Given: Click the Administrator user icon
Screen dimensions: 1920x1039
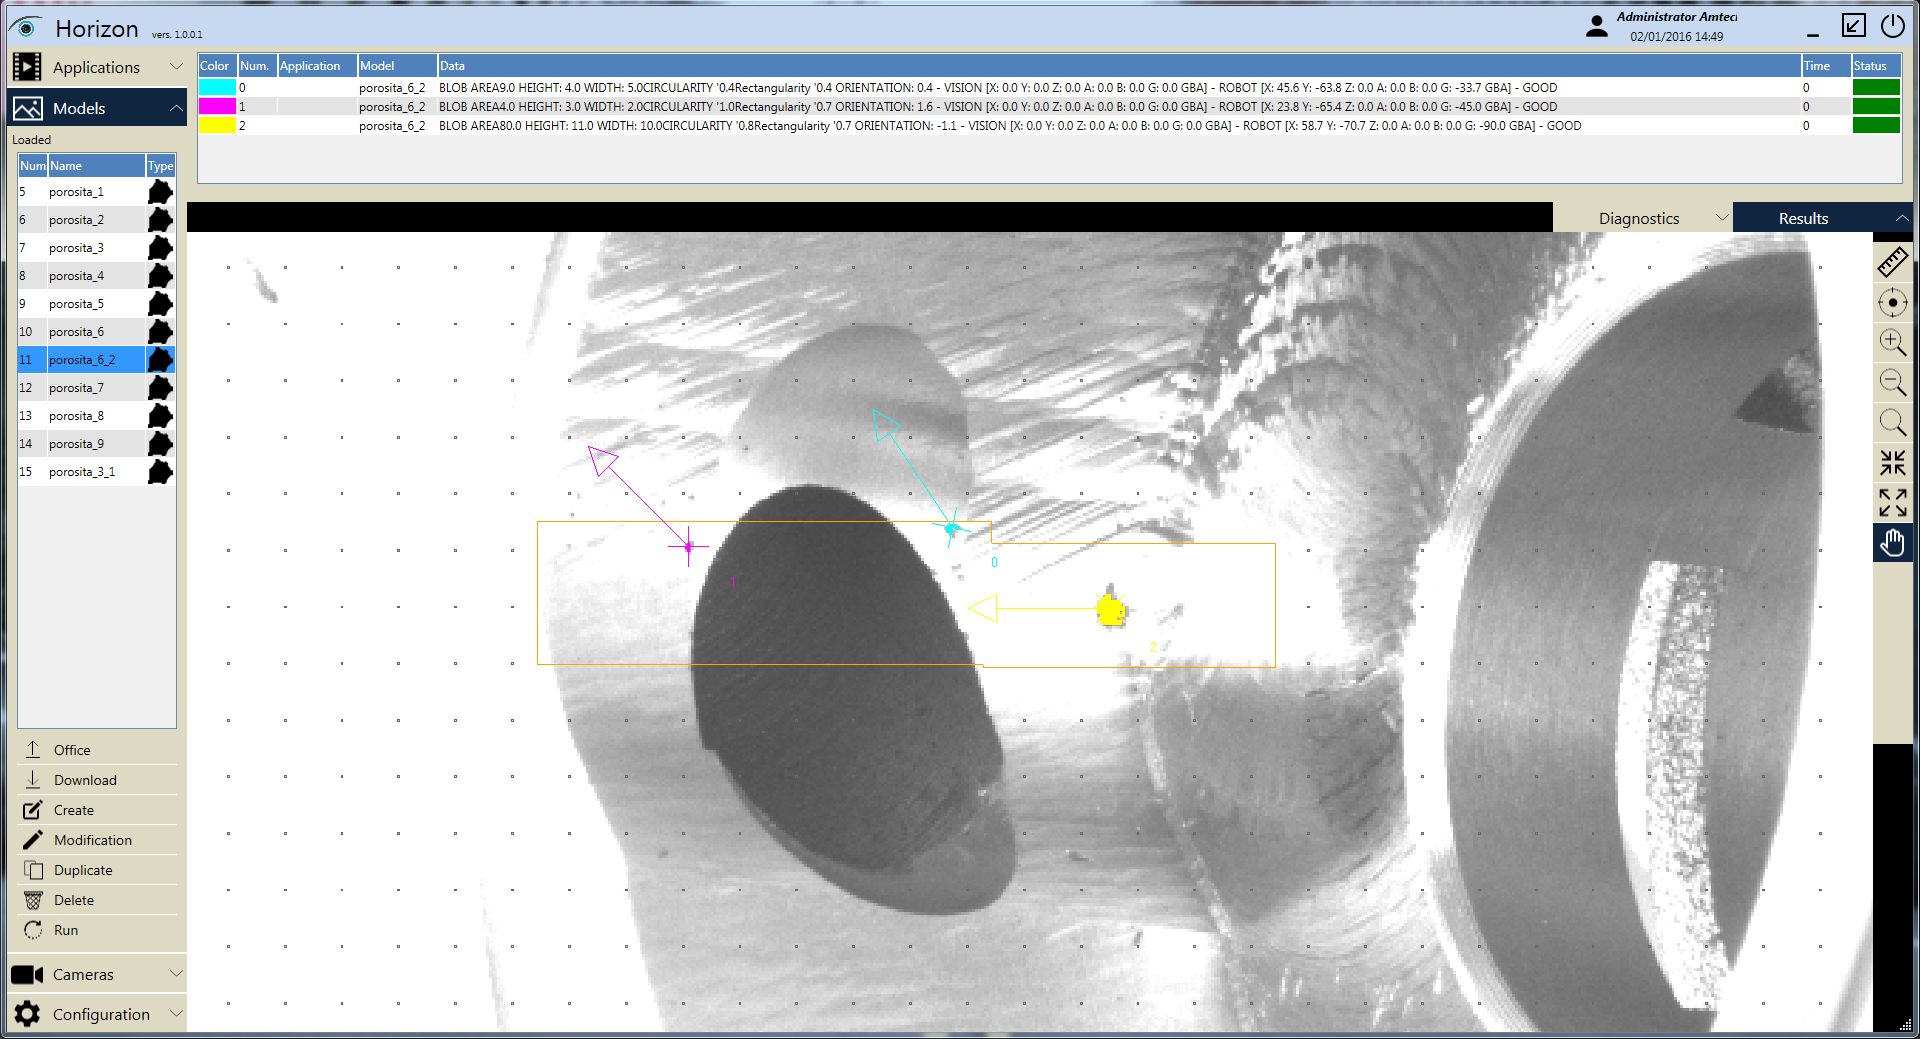Looking at the screenshot, I should 1597,26.
